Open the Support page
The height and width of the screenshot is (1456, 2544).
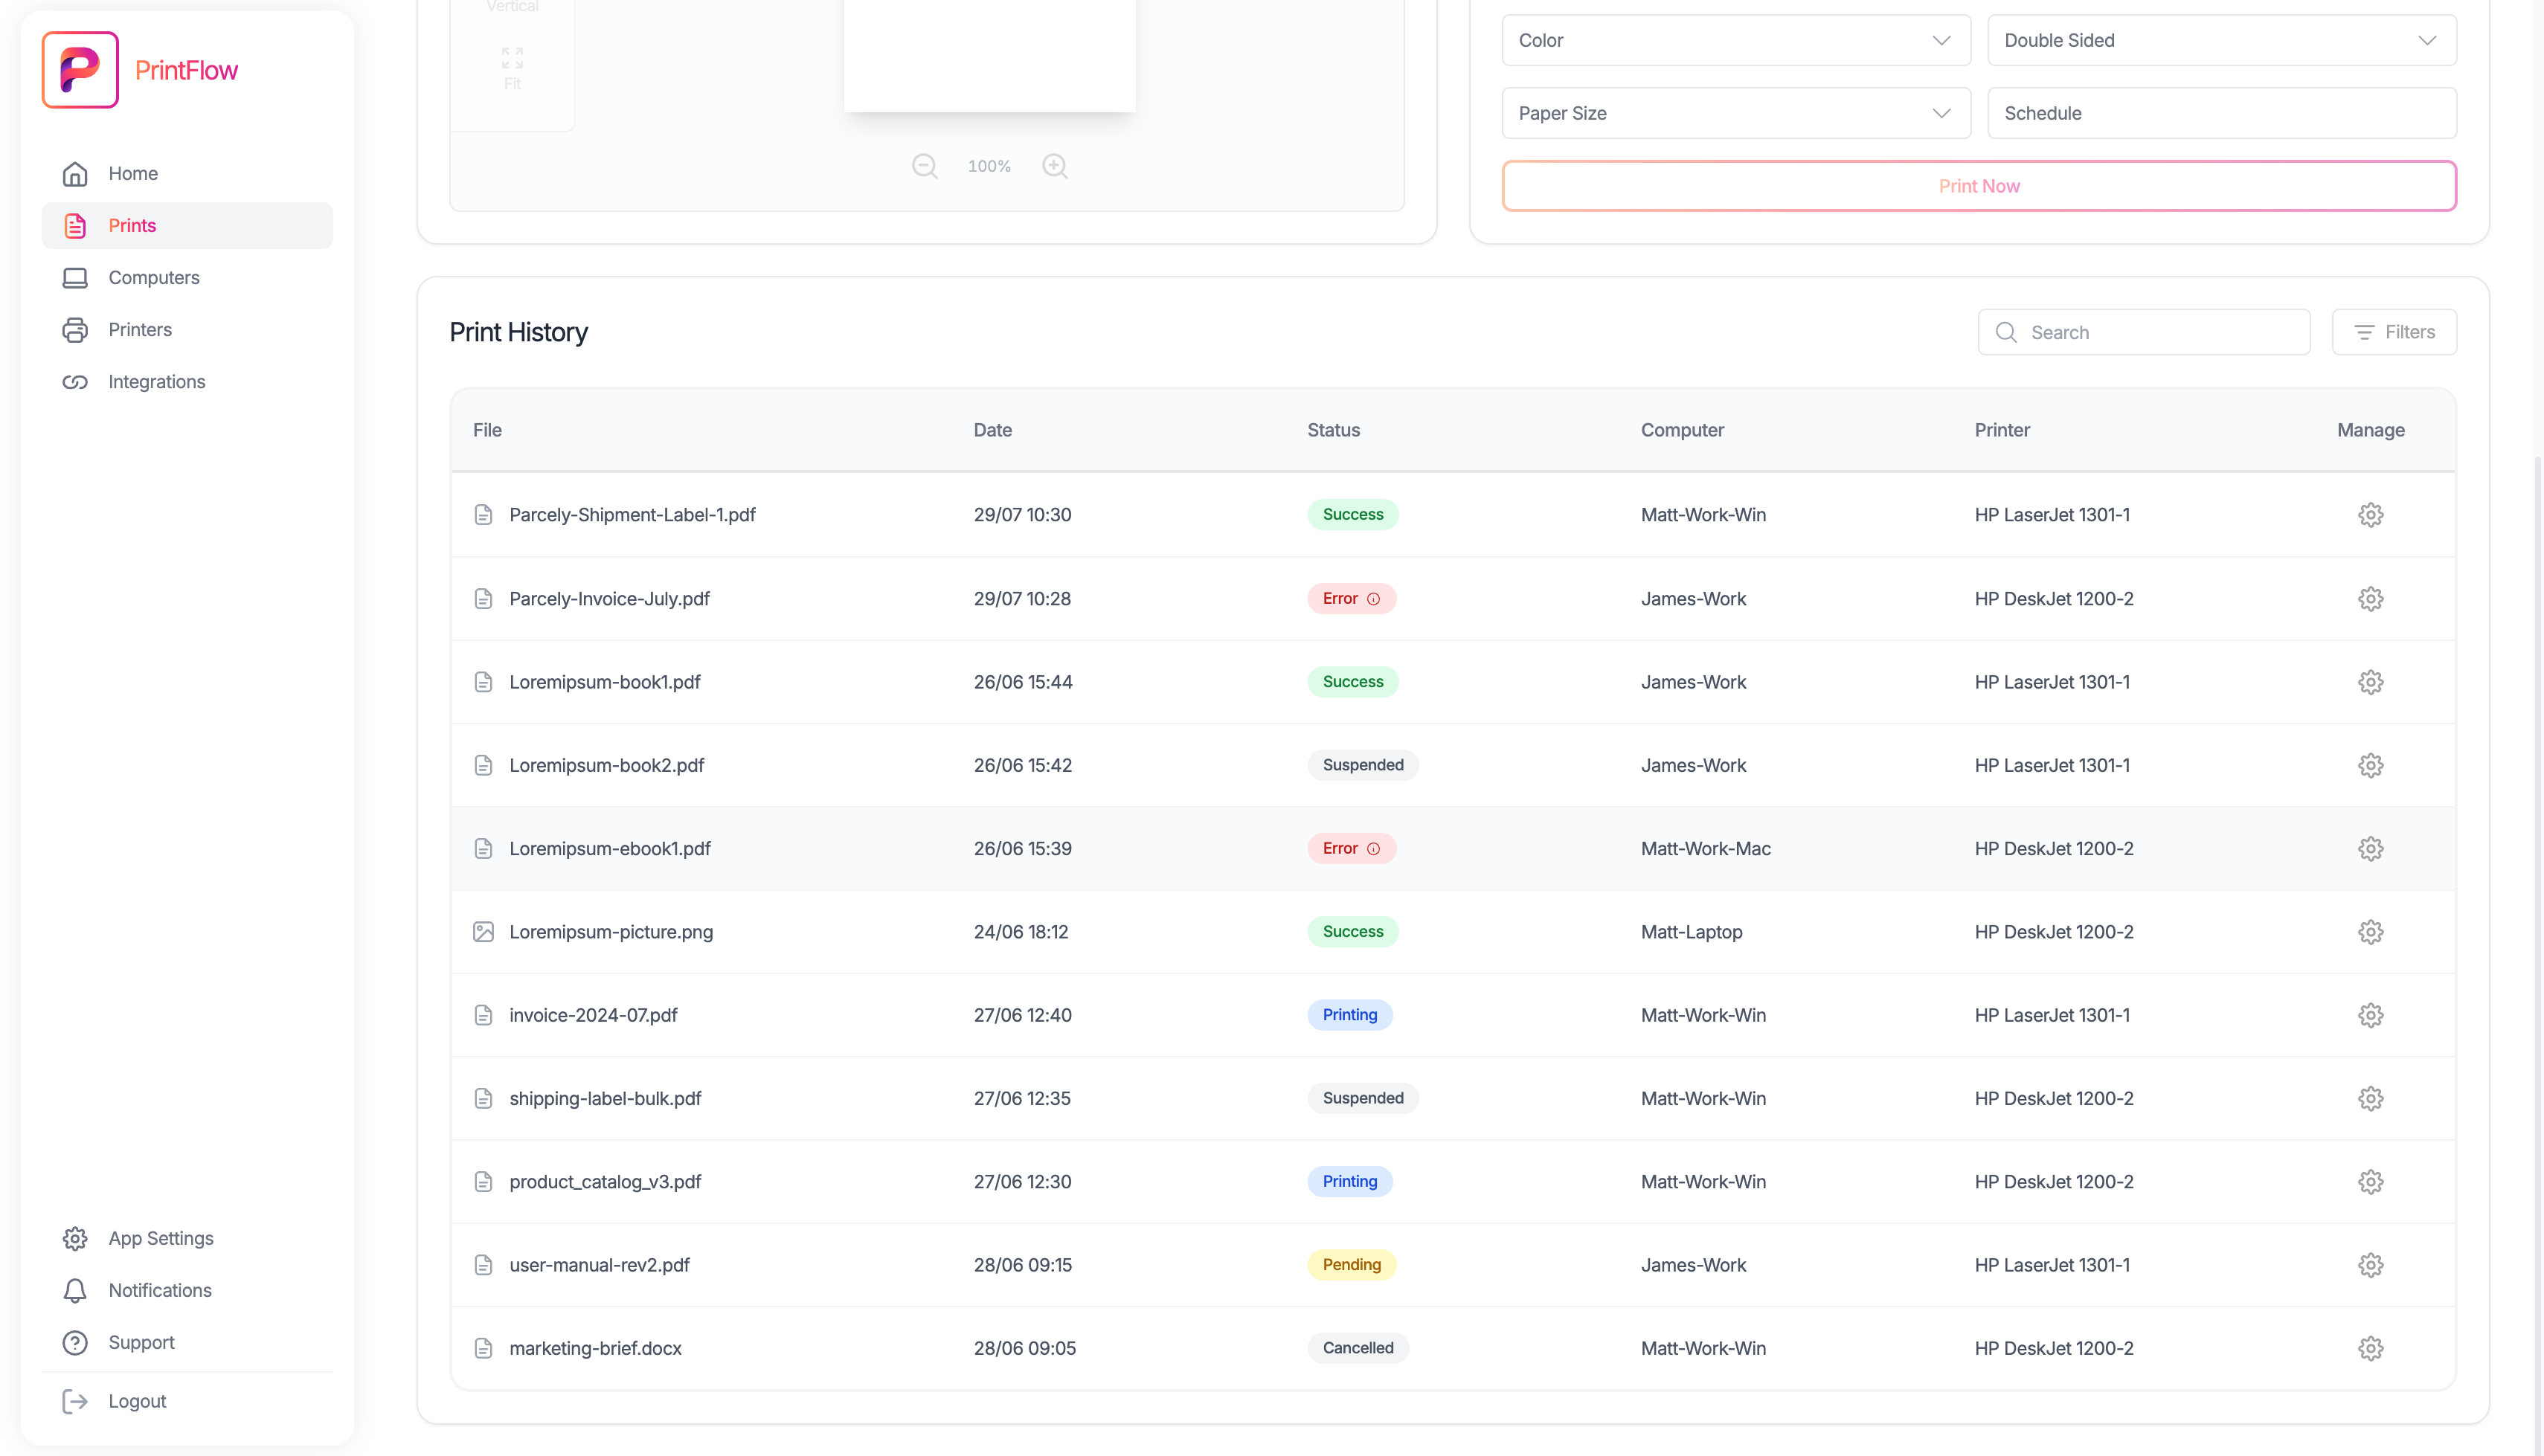(x=187, y=1342)
